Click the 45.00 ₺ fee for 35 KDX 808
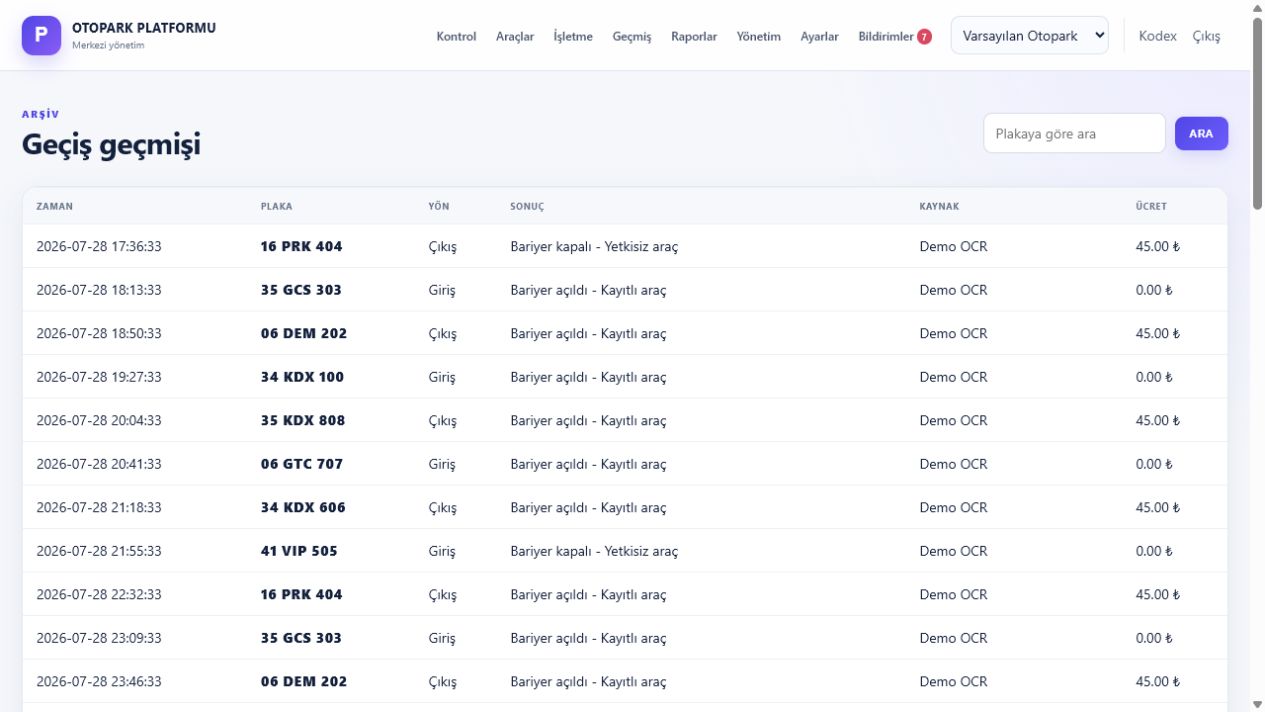 tap(1157, 420)
